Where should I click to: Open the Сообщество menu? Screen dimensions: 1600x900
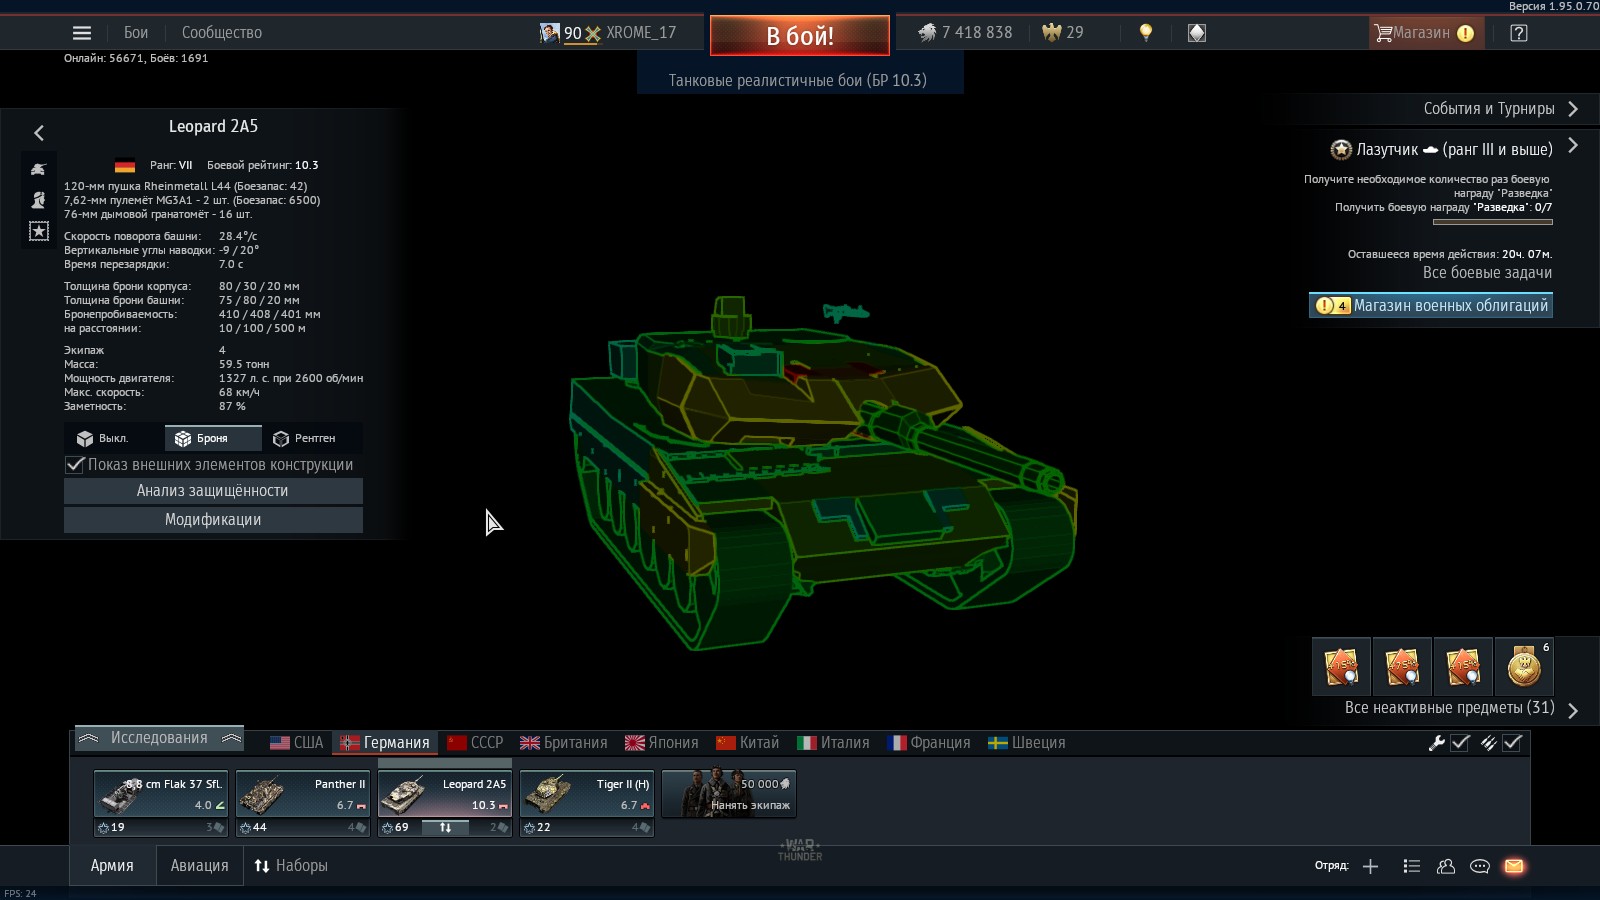[x=222, y=33]
